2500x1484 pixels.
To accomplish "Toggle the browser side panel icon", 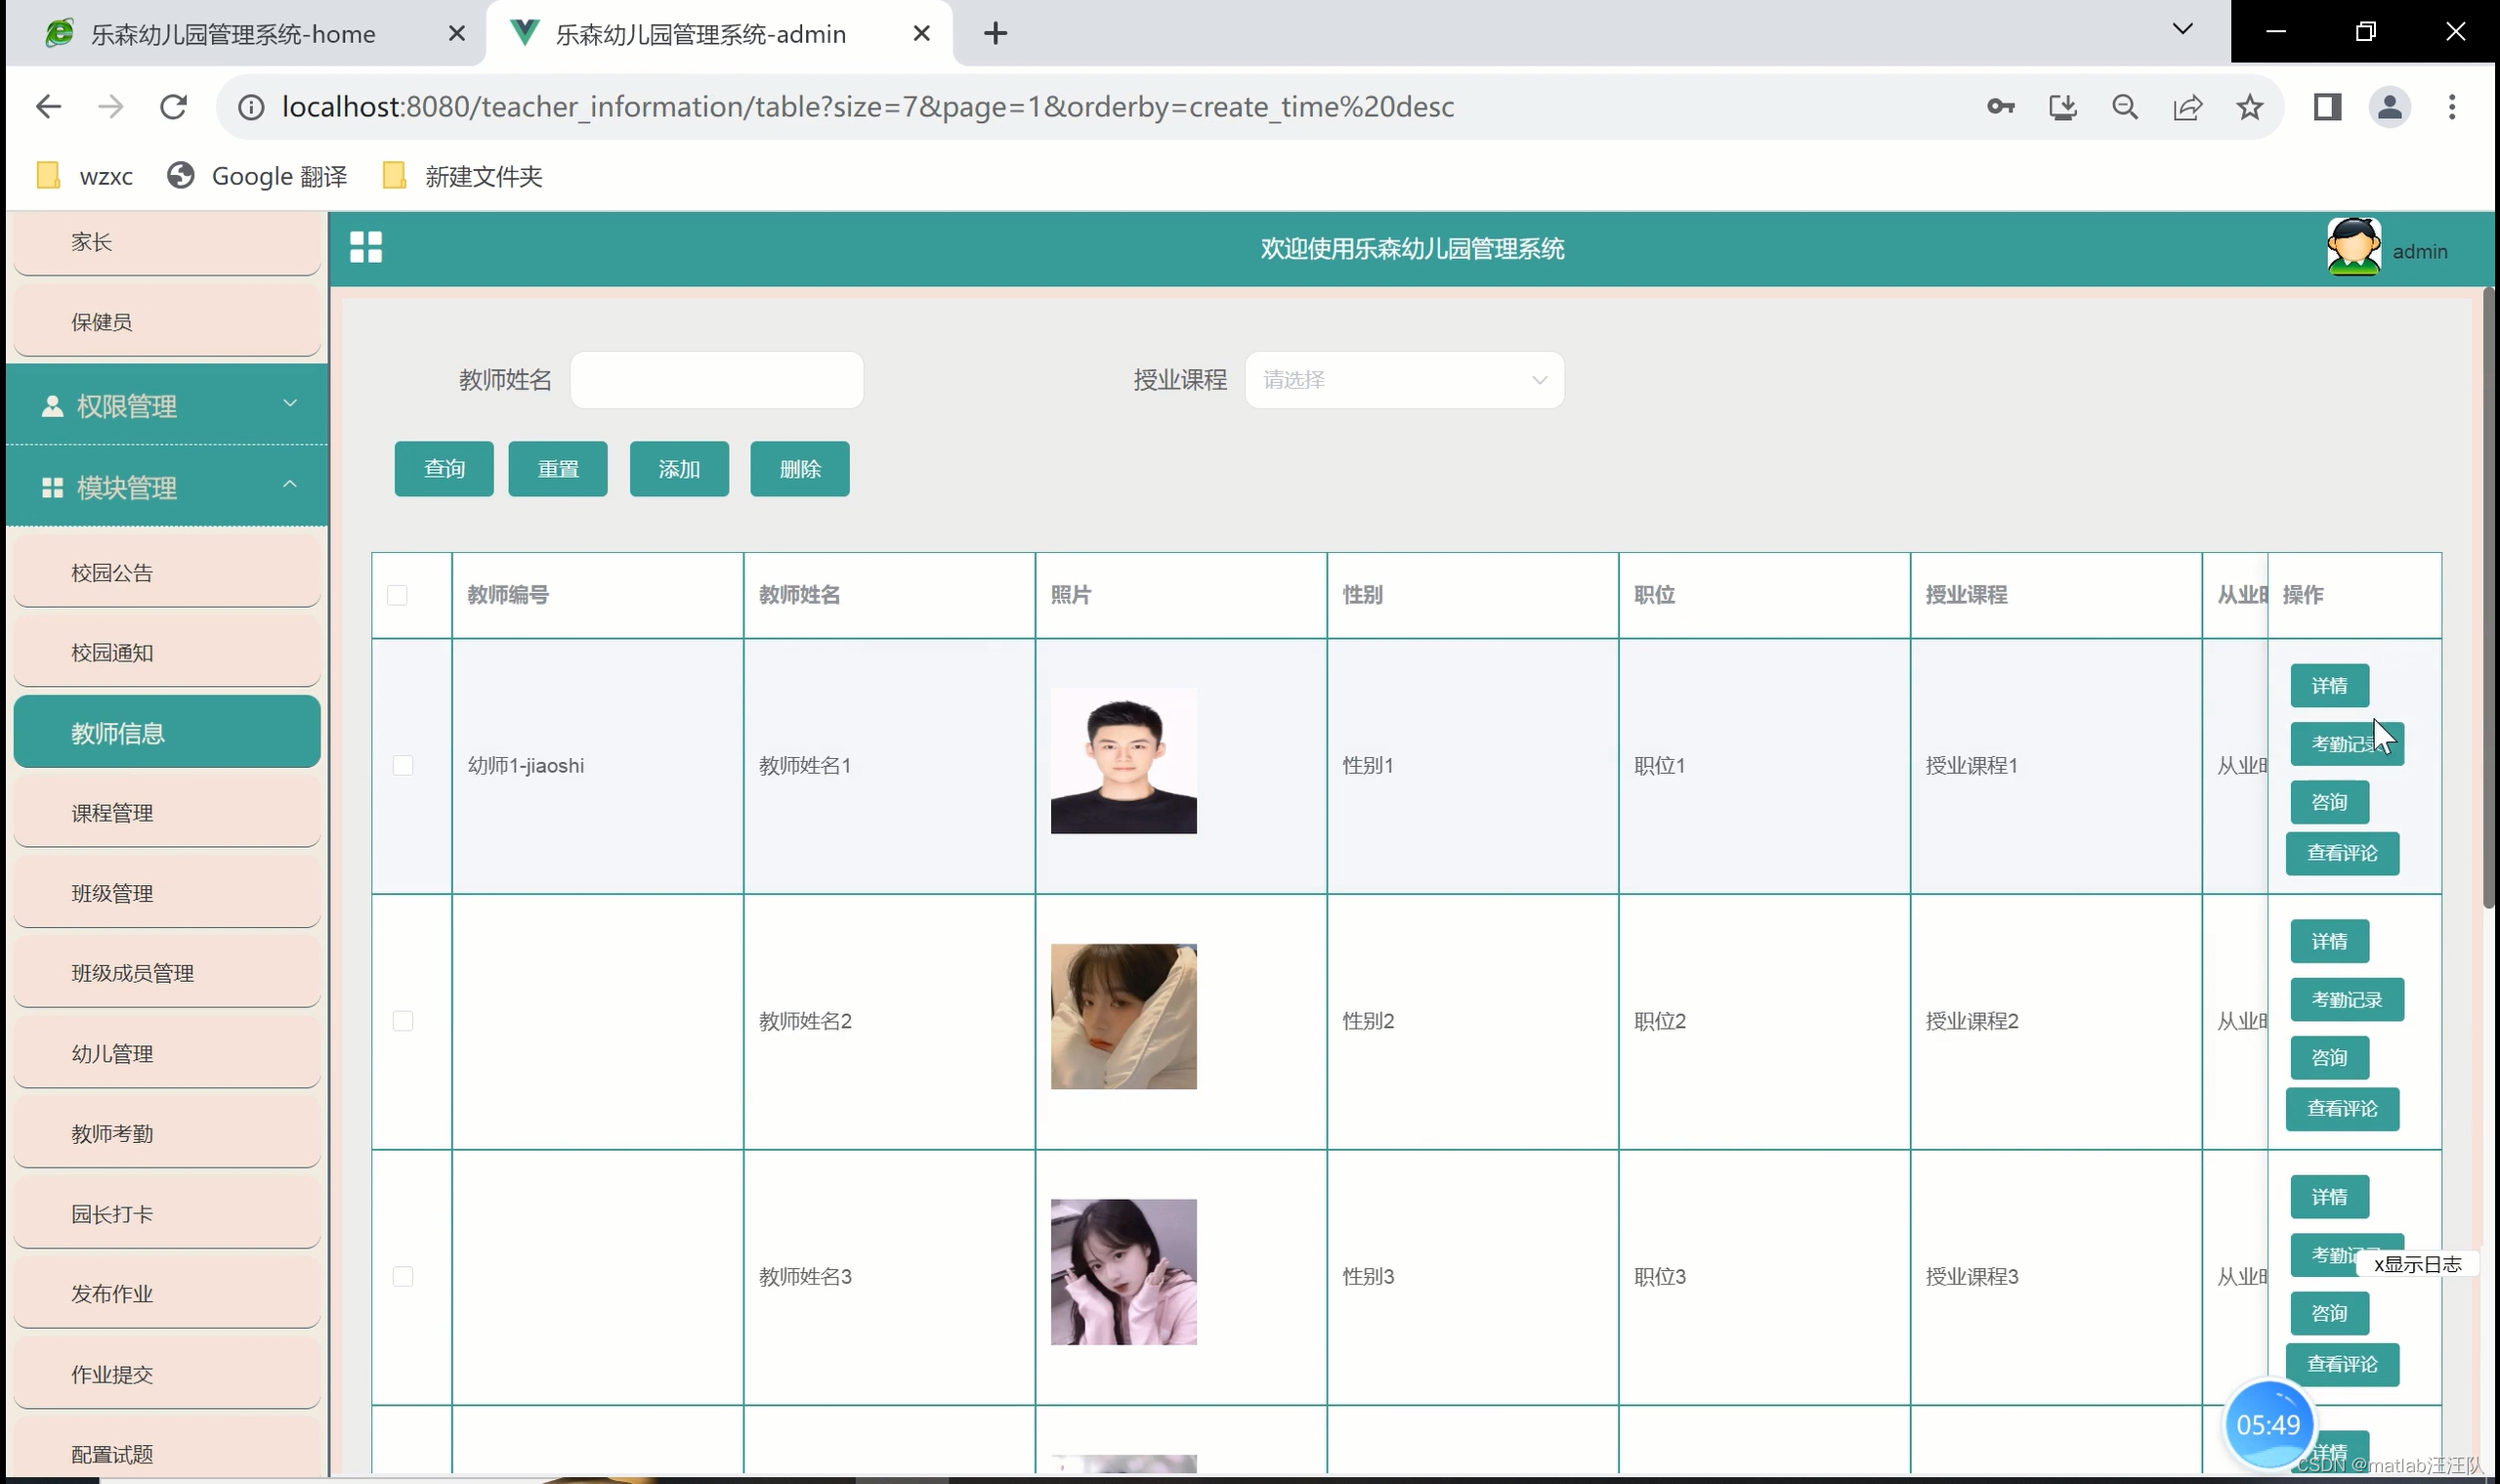I will [x=2327, y=107].
